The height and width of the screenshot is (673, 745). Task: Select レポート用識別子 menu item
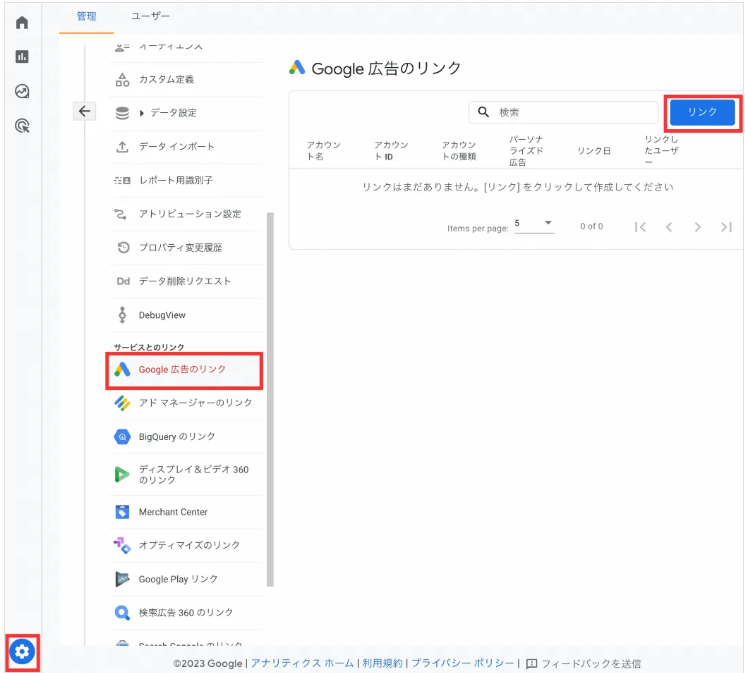click(x=185, y=180)
